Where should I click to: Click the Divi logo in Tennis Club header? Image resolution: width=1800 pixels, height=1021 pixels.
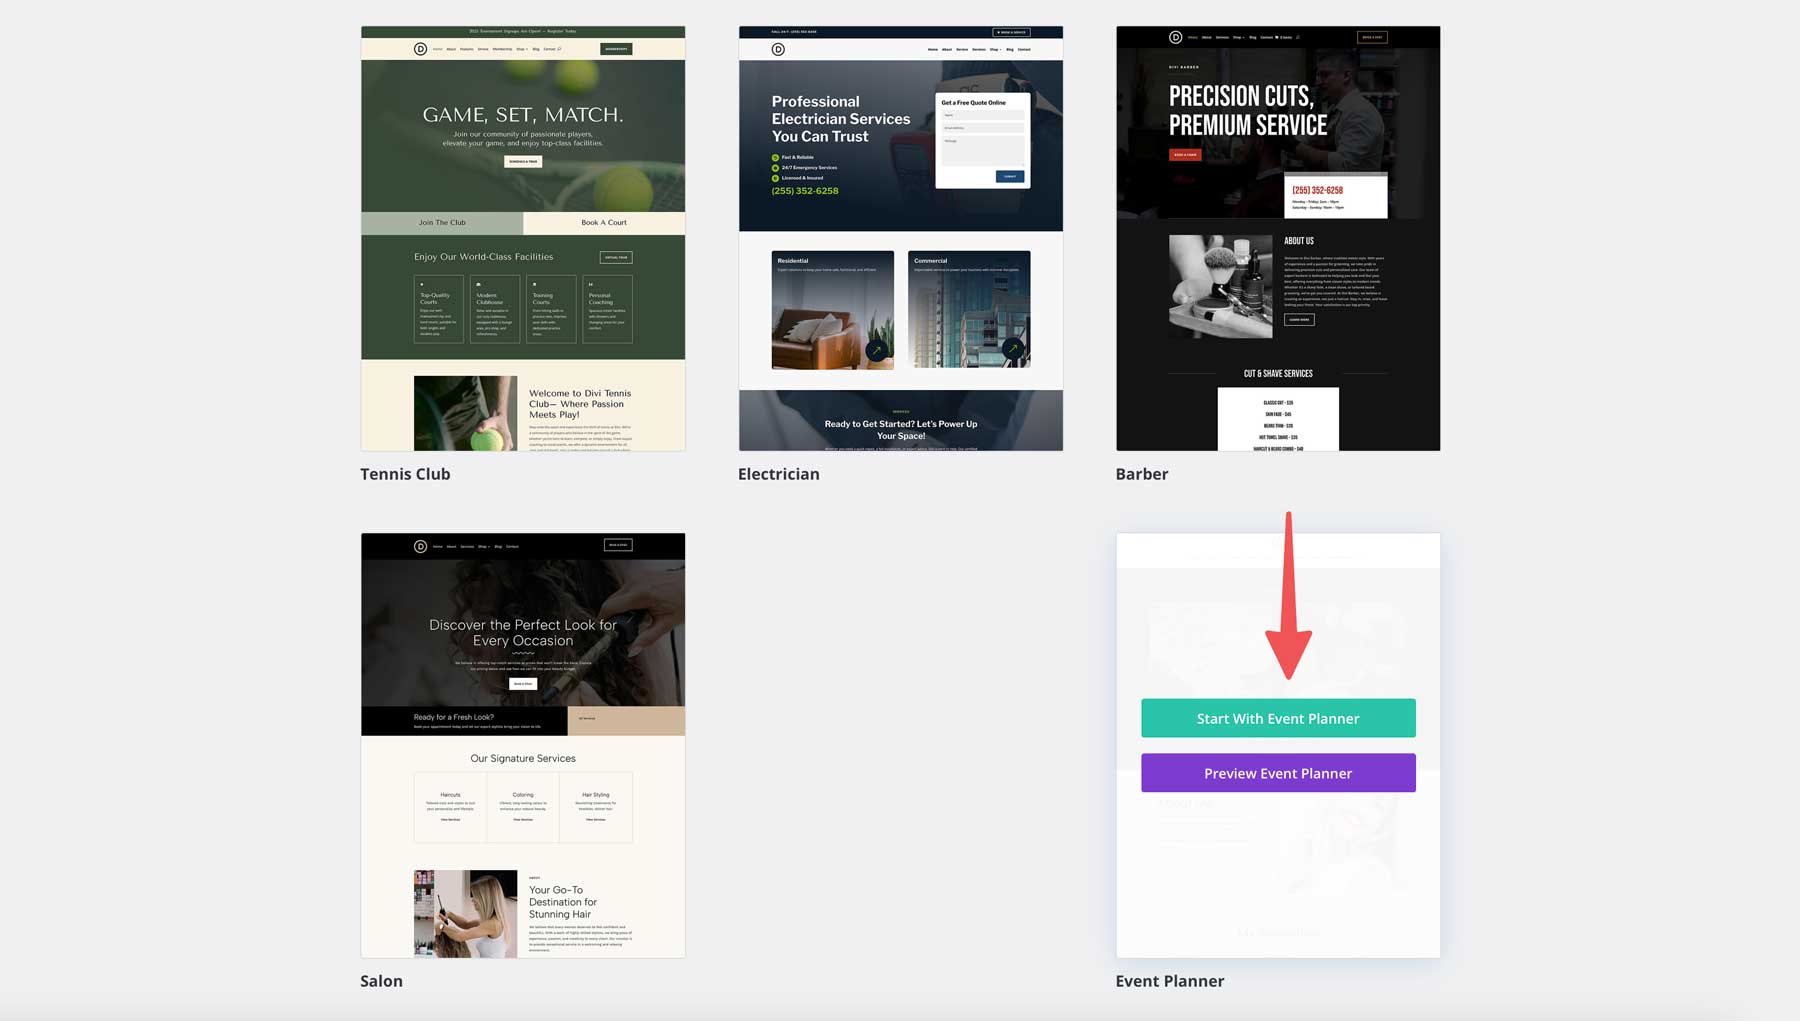tap(420, 49)
